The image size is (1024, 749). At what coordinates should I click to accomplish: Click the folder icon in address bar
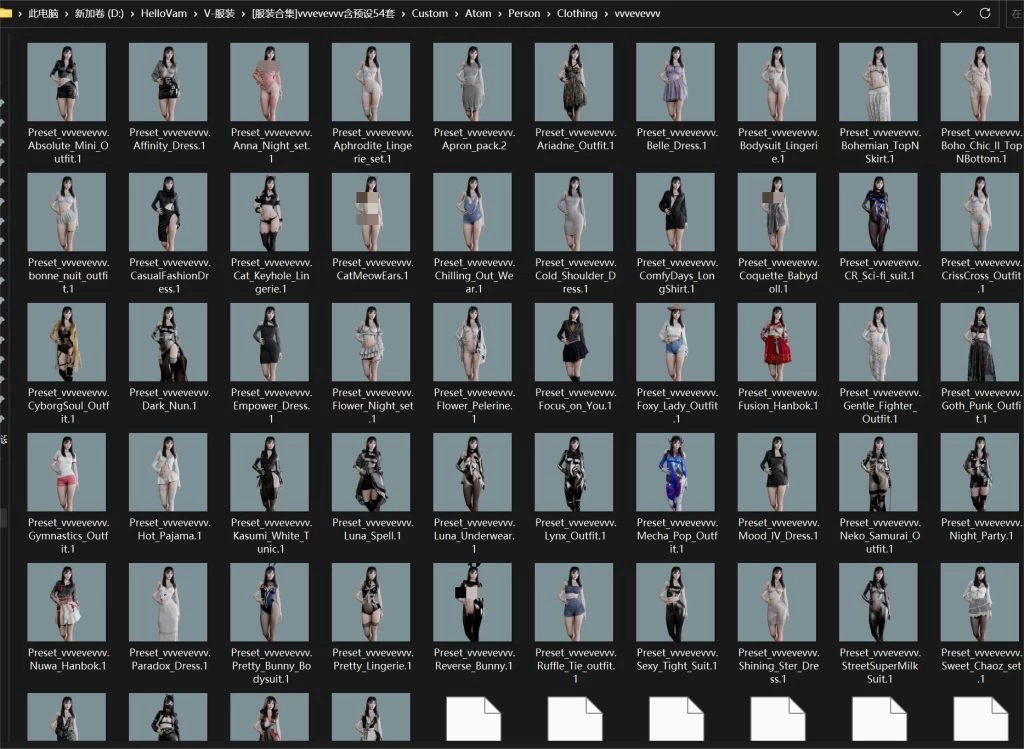pos(6,14)
